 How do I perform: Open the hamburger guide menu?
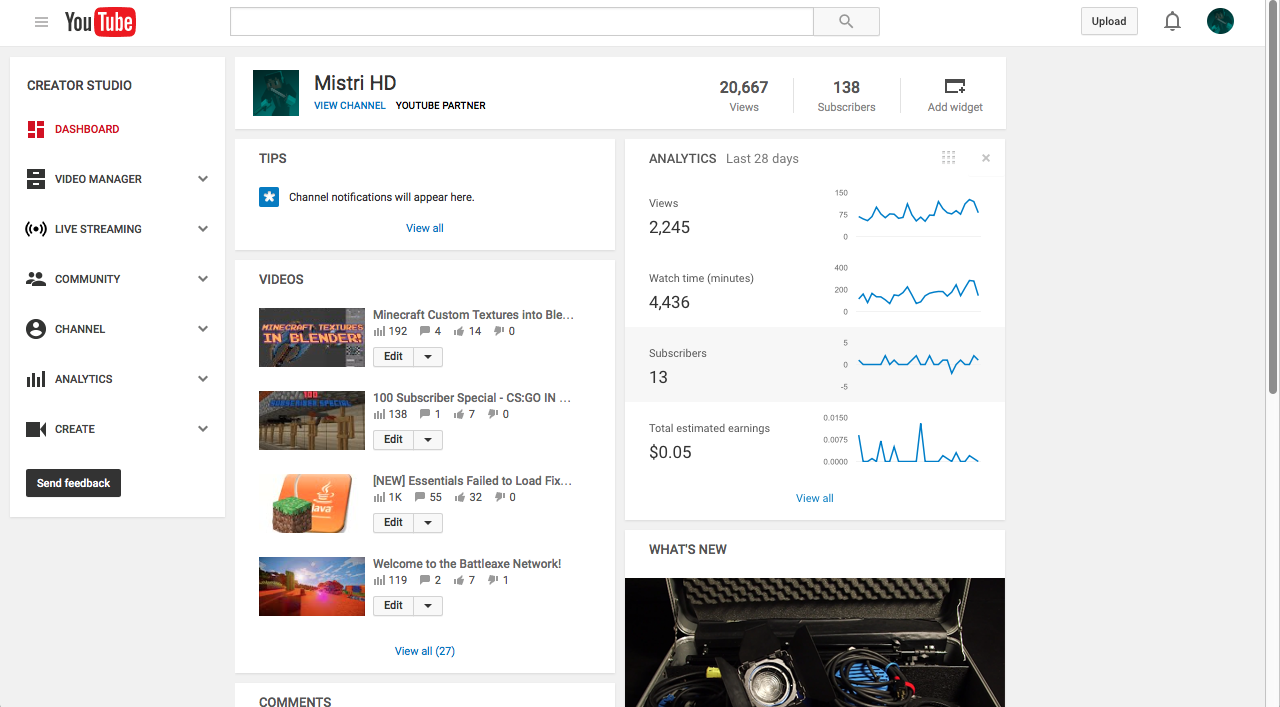coord(41,22)
